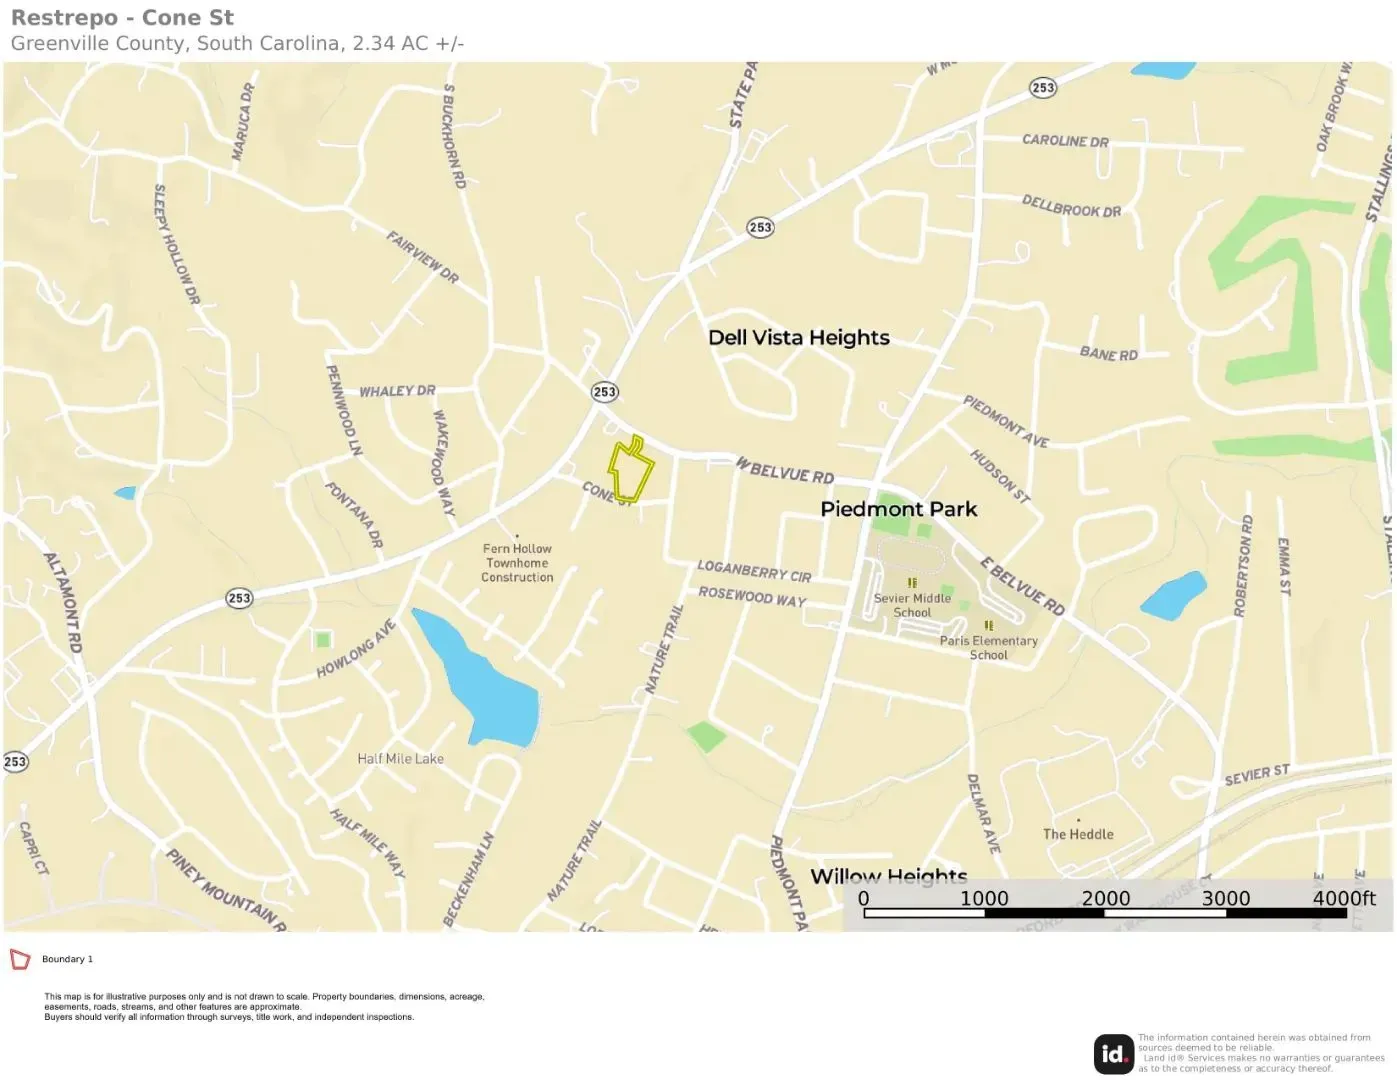This screenshot has width=1397, height=1080.
Task: Click the Willow Heights label
Action: tap(889, 877)
